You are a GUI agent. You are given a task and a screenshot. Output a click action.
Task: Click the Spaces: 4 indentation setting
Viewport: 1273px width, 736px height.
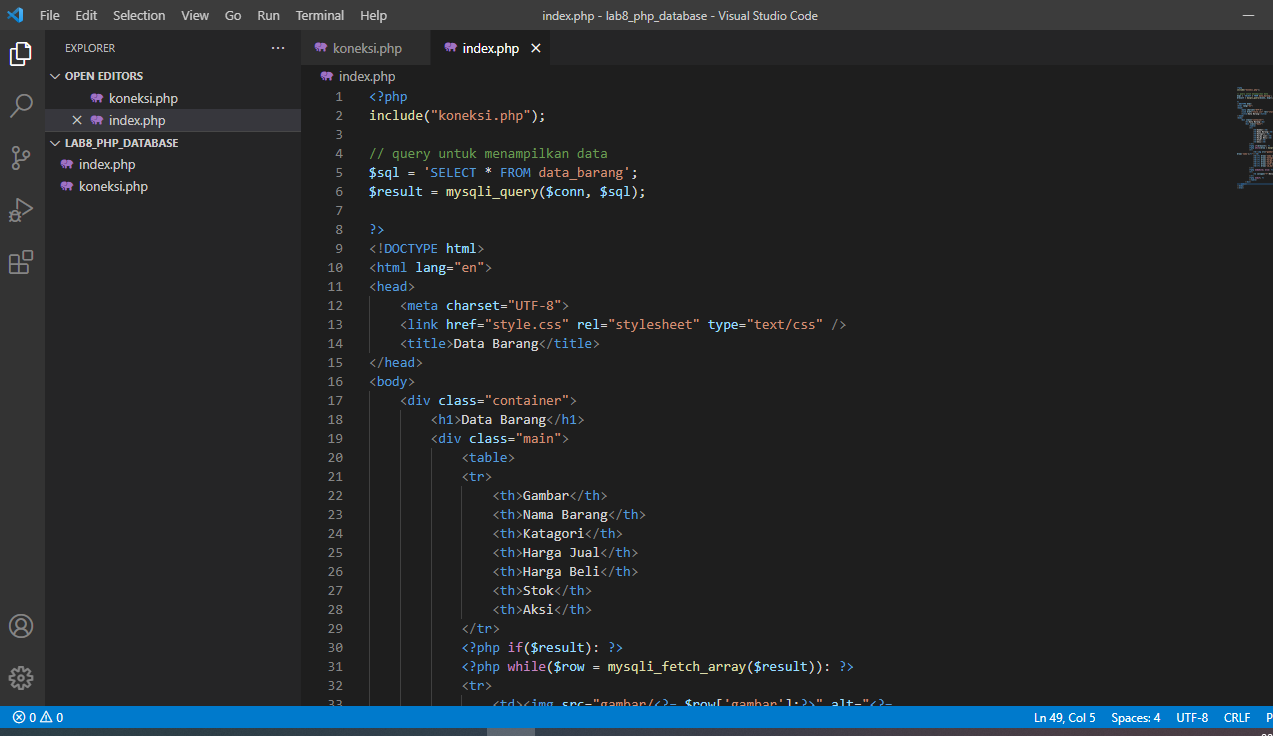(1135, 717)
